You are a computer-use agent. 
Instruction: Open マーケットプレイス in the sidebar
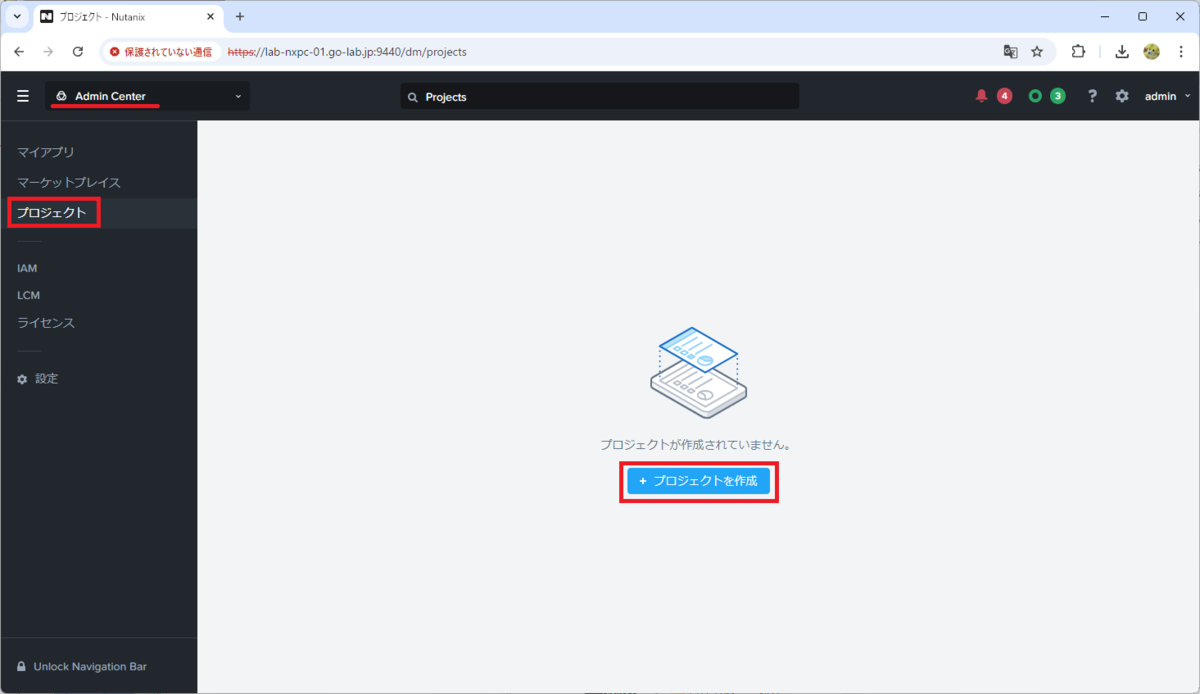[x=69, y=182]
